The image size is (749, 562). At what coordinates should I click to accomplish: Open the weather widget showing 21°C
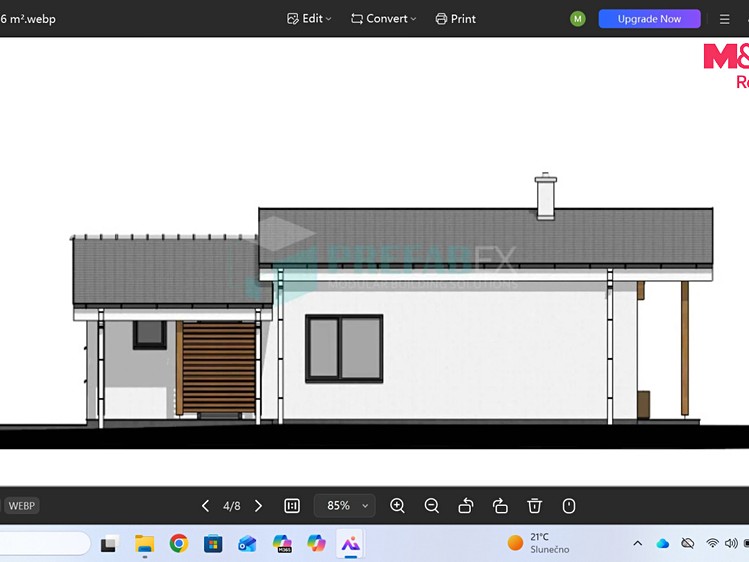[x=538, y=543]
